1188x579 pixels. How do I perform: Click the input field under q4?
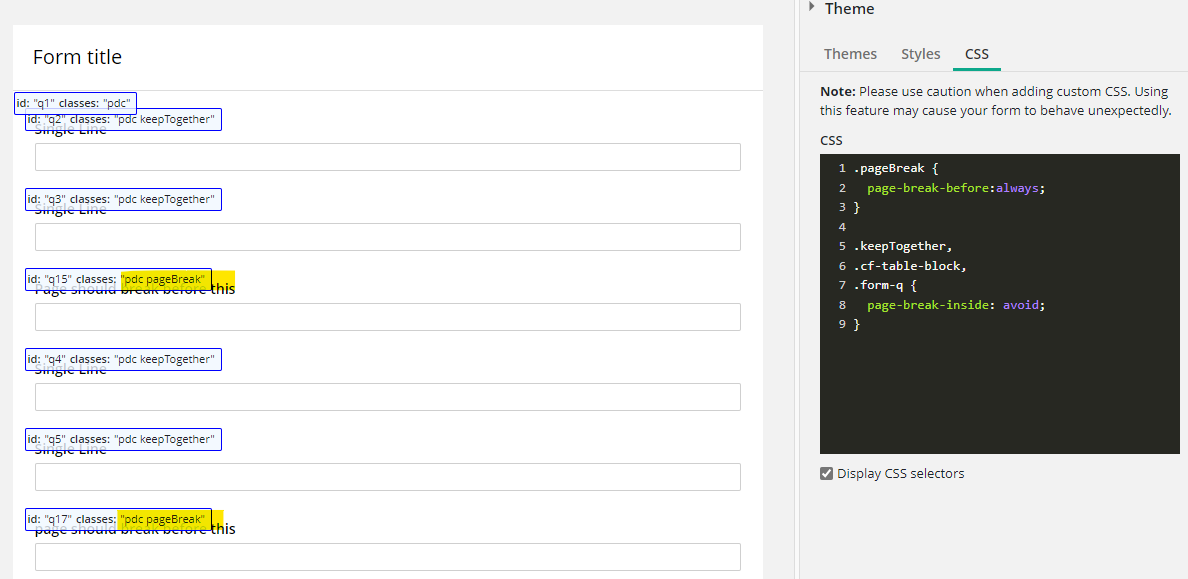tap(388, 397)
